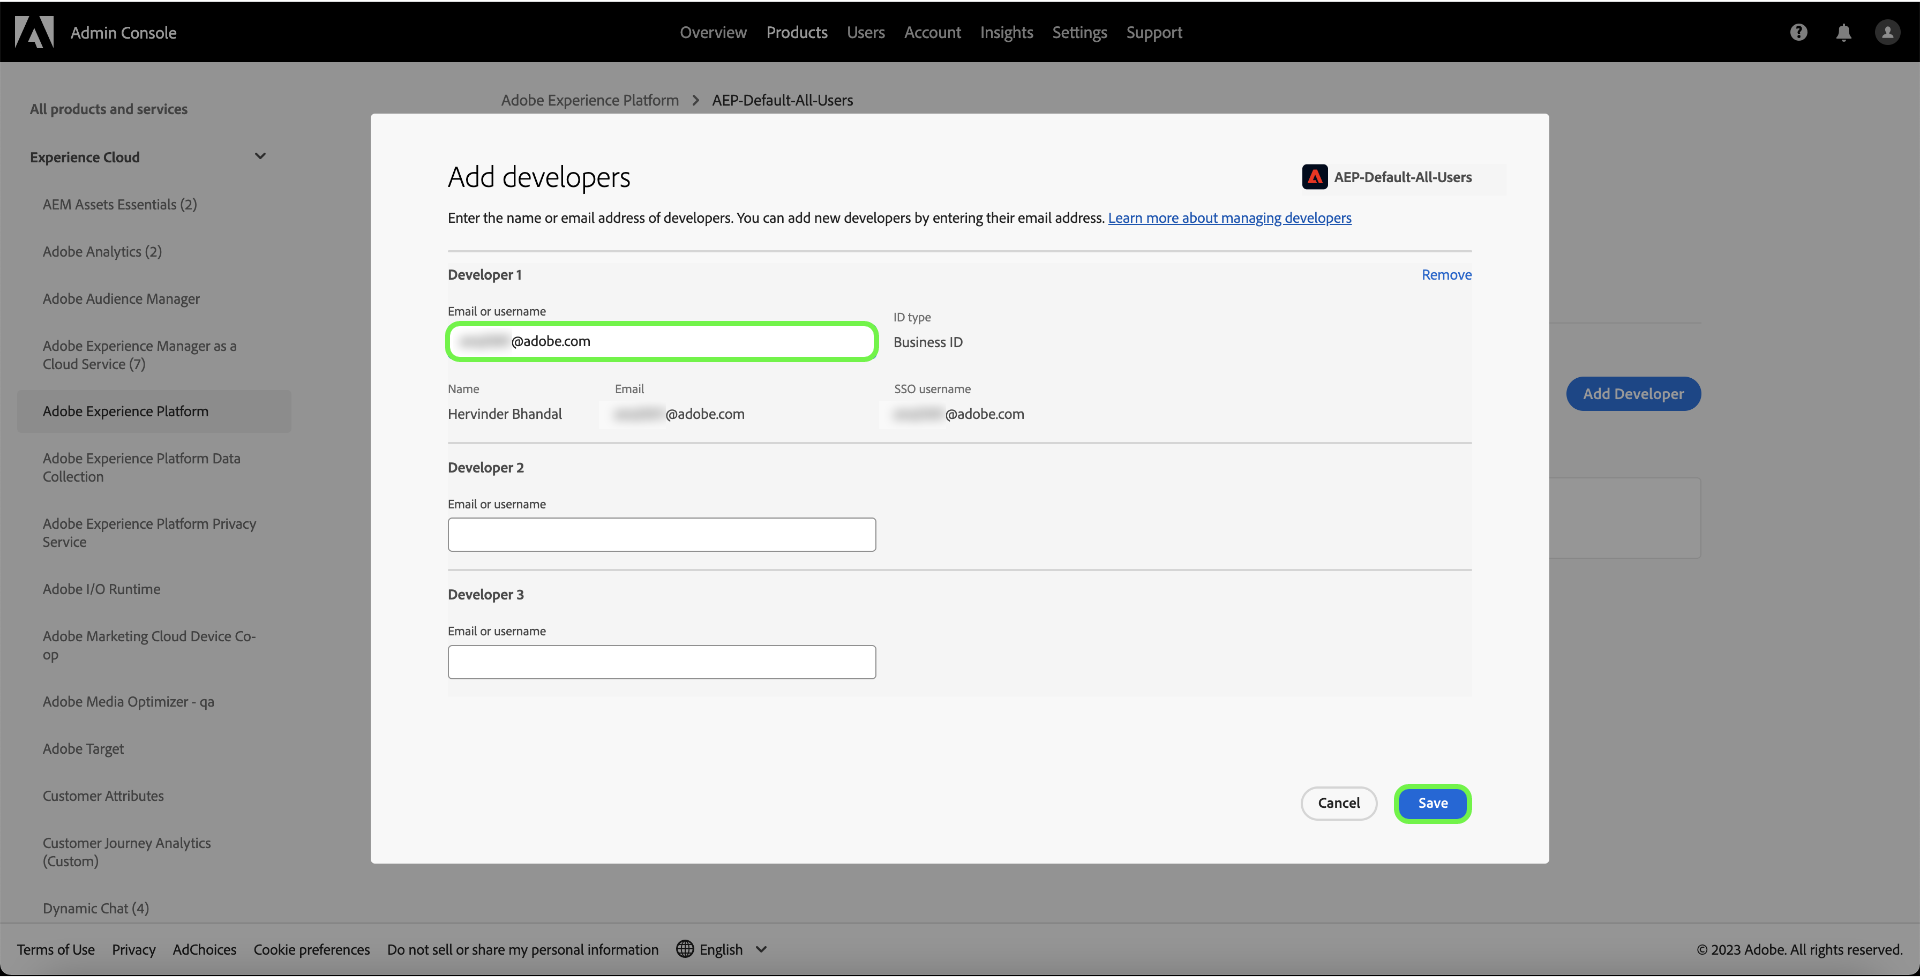Open the Overview tab
Screen dimensions: 1920x977
click(713, 32)
